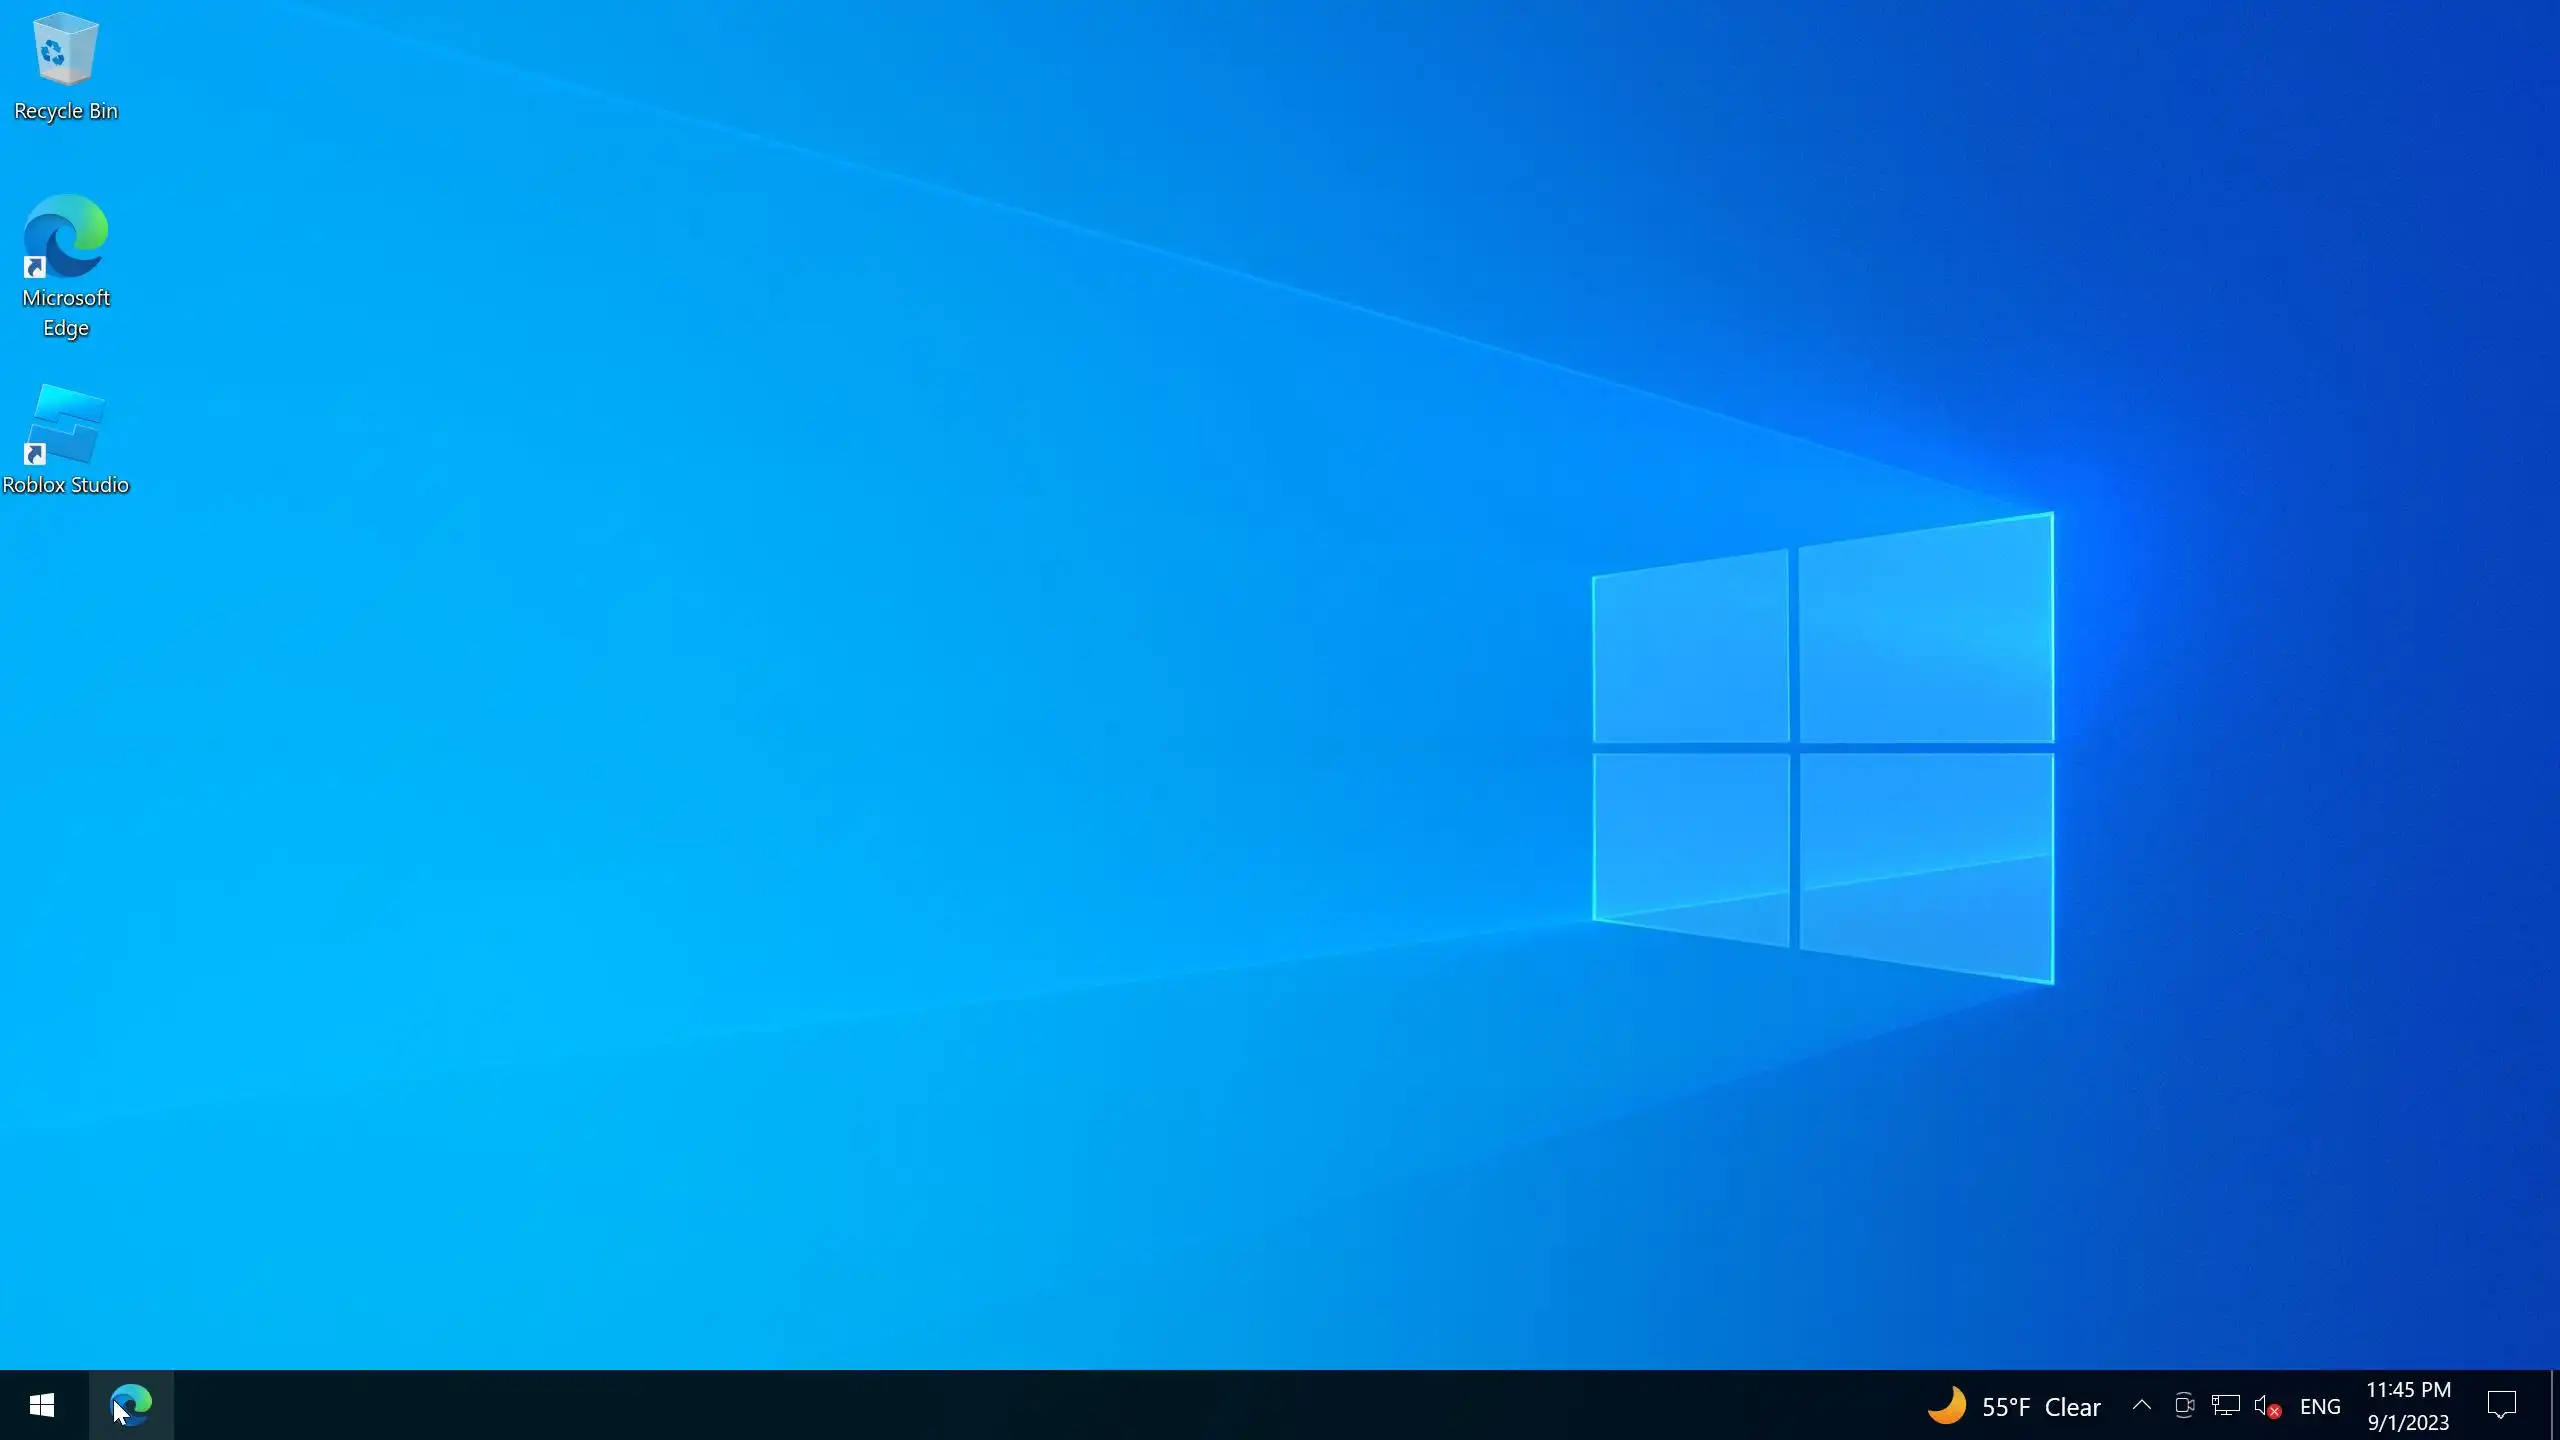Image resolution: width=2560 pixels, height=1440 pixels.
Task: Click the Show desktop strip at taskbar edge
Action: coord(2554,1405)
